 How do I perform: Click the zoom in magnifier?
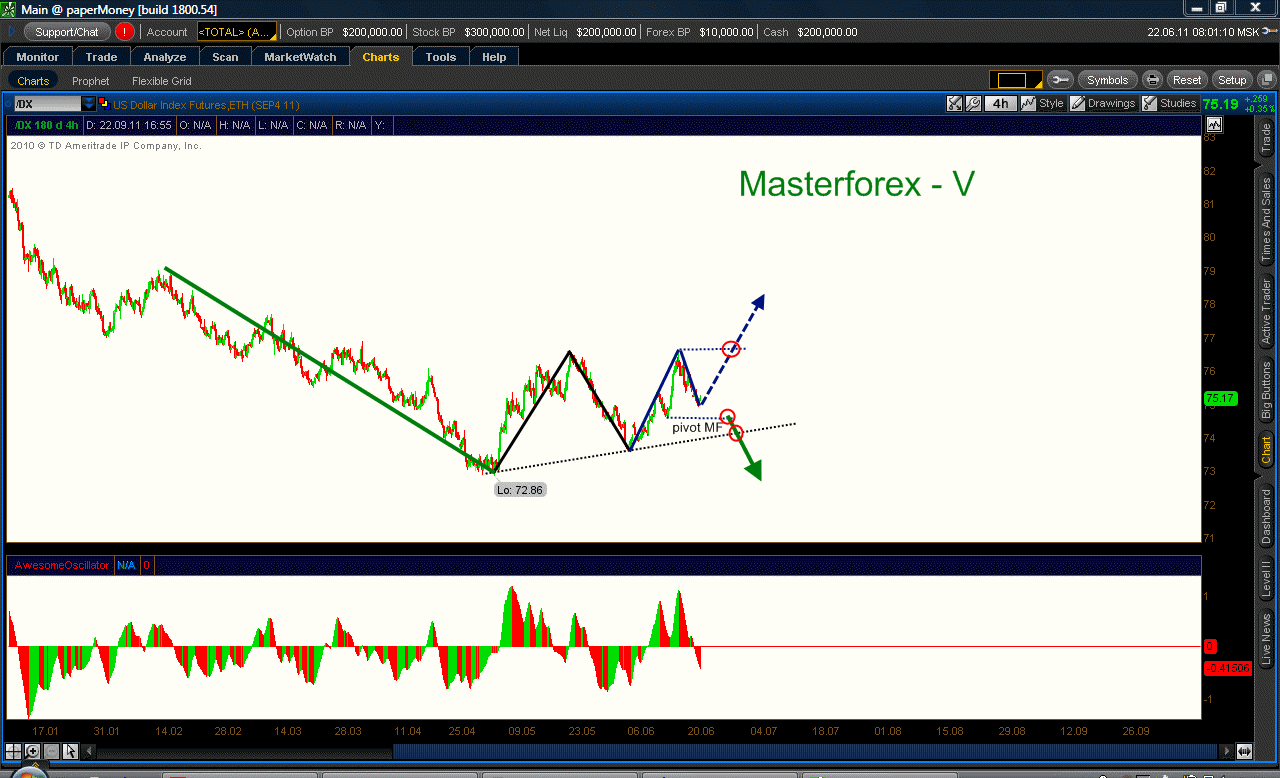(x=32, y=751)
